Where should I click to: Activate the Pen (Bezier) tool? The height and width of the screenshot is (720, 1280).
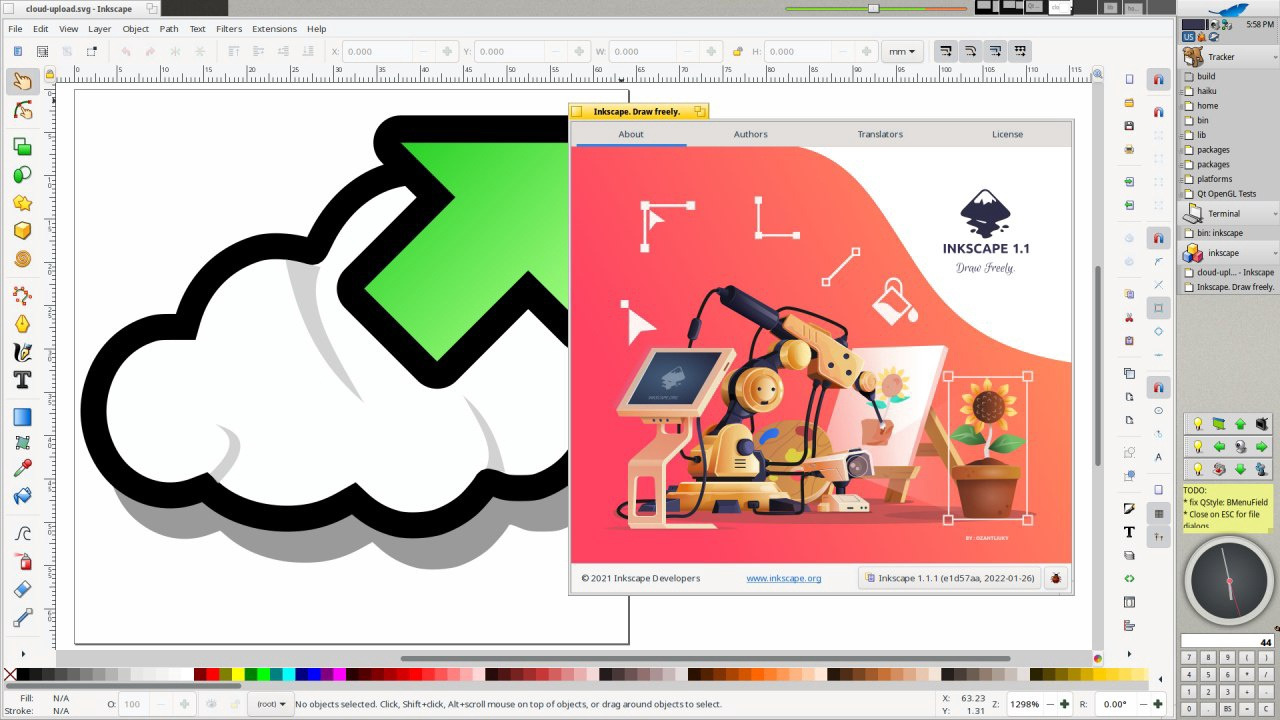click(22, 324)
